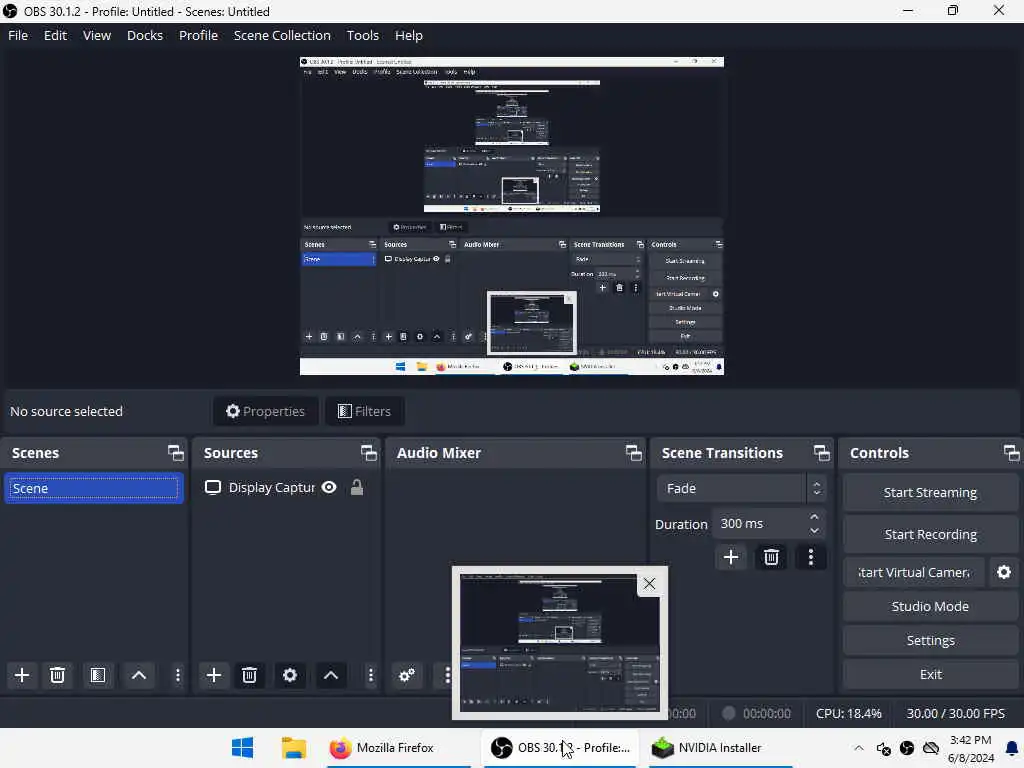Increase transition duration with up arrow
Screen dimensions: 1024x768
point(814,517)
